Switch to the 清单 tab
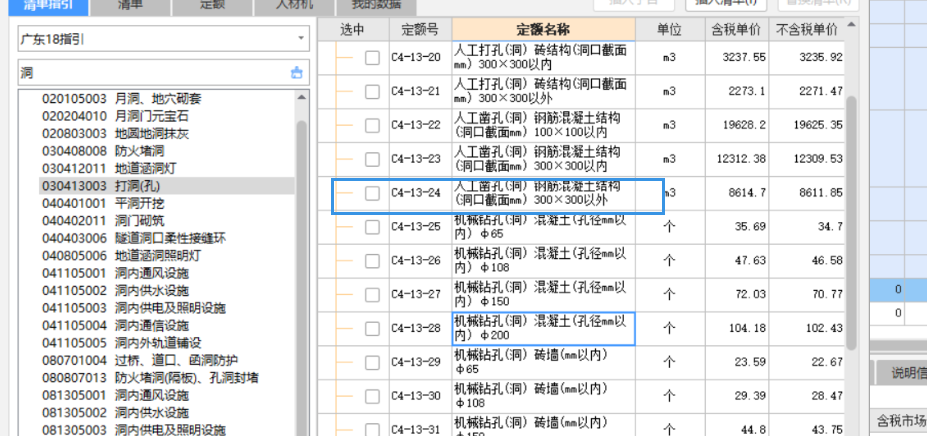This screenshot has height=436, width=927. (130, 7)
